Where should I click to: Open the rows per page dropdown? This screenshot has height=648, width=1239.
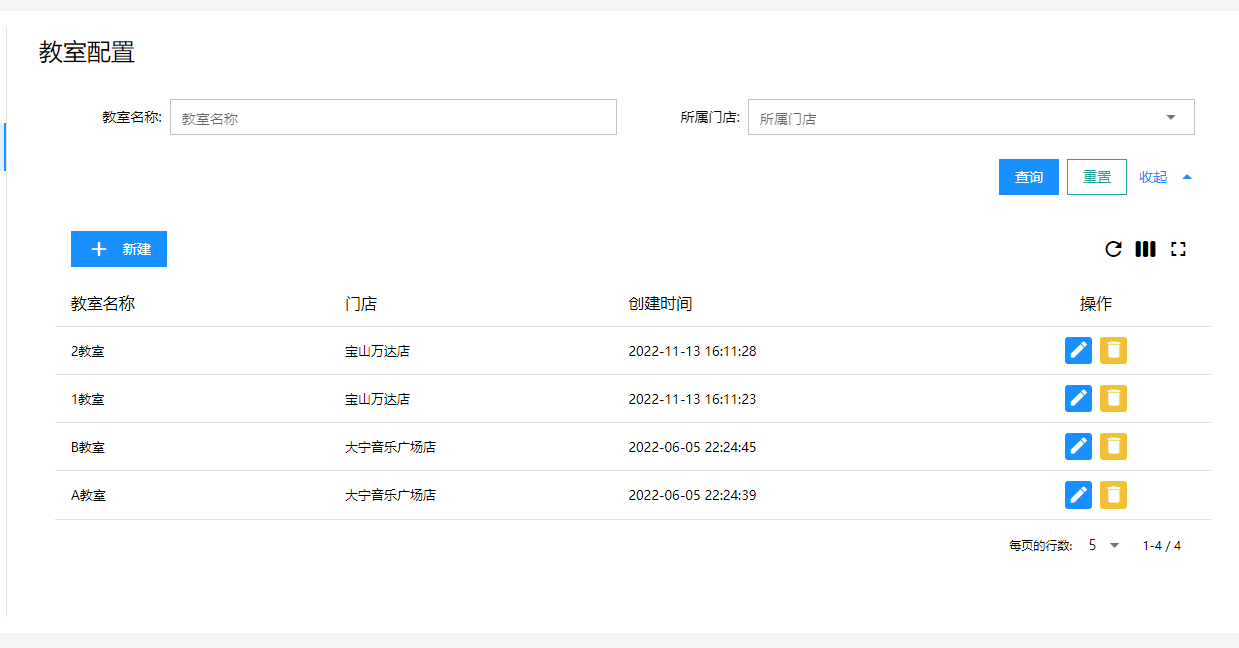[x=1104, y=545]
